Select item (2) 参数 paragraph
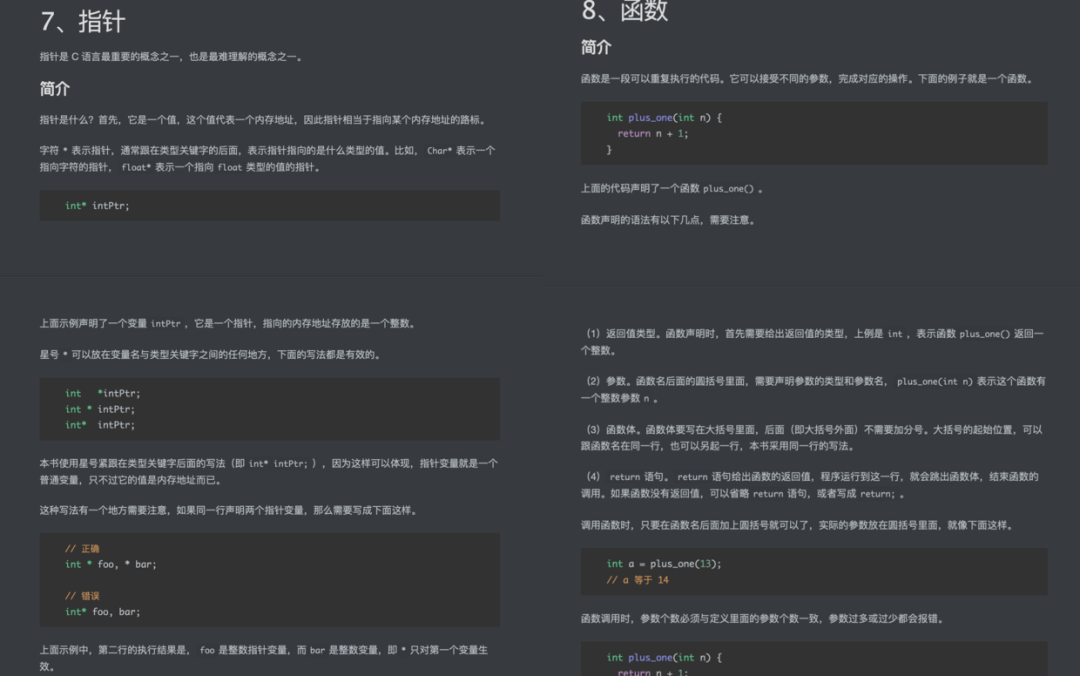This screenshot has height=676, width=1080. click(815, 388)
